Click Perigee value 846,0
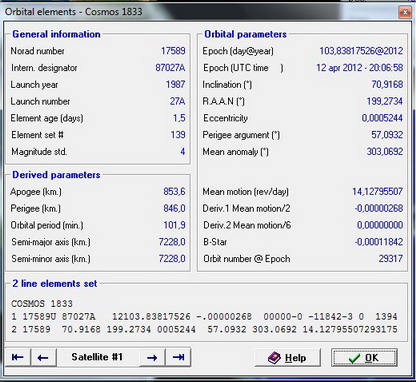This screenshot has height=382, width=416. click(174, 208)
